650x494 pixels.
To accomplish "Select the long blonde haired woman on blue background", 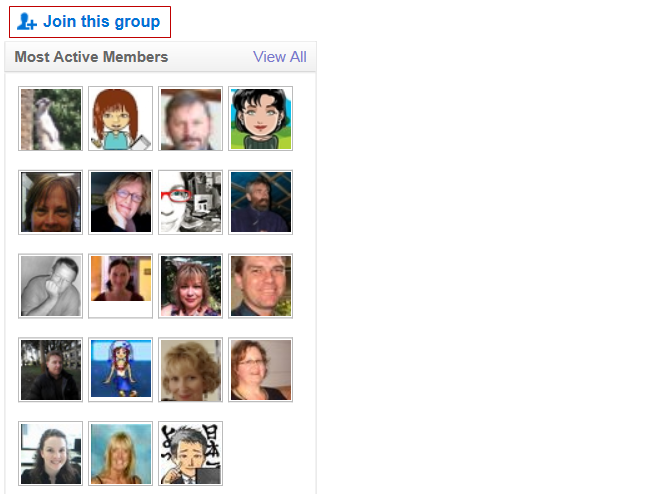I will pyautogui.click(x=121, y=453).
